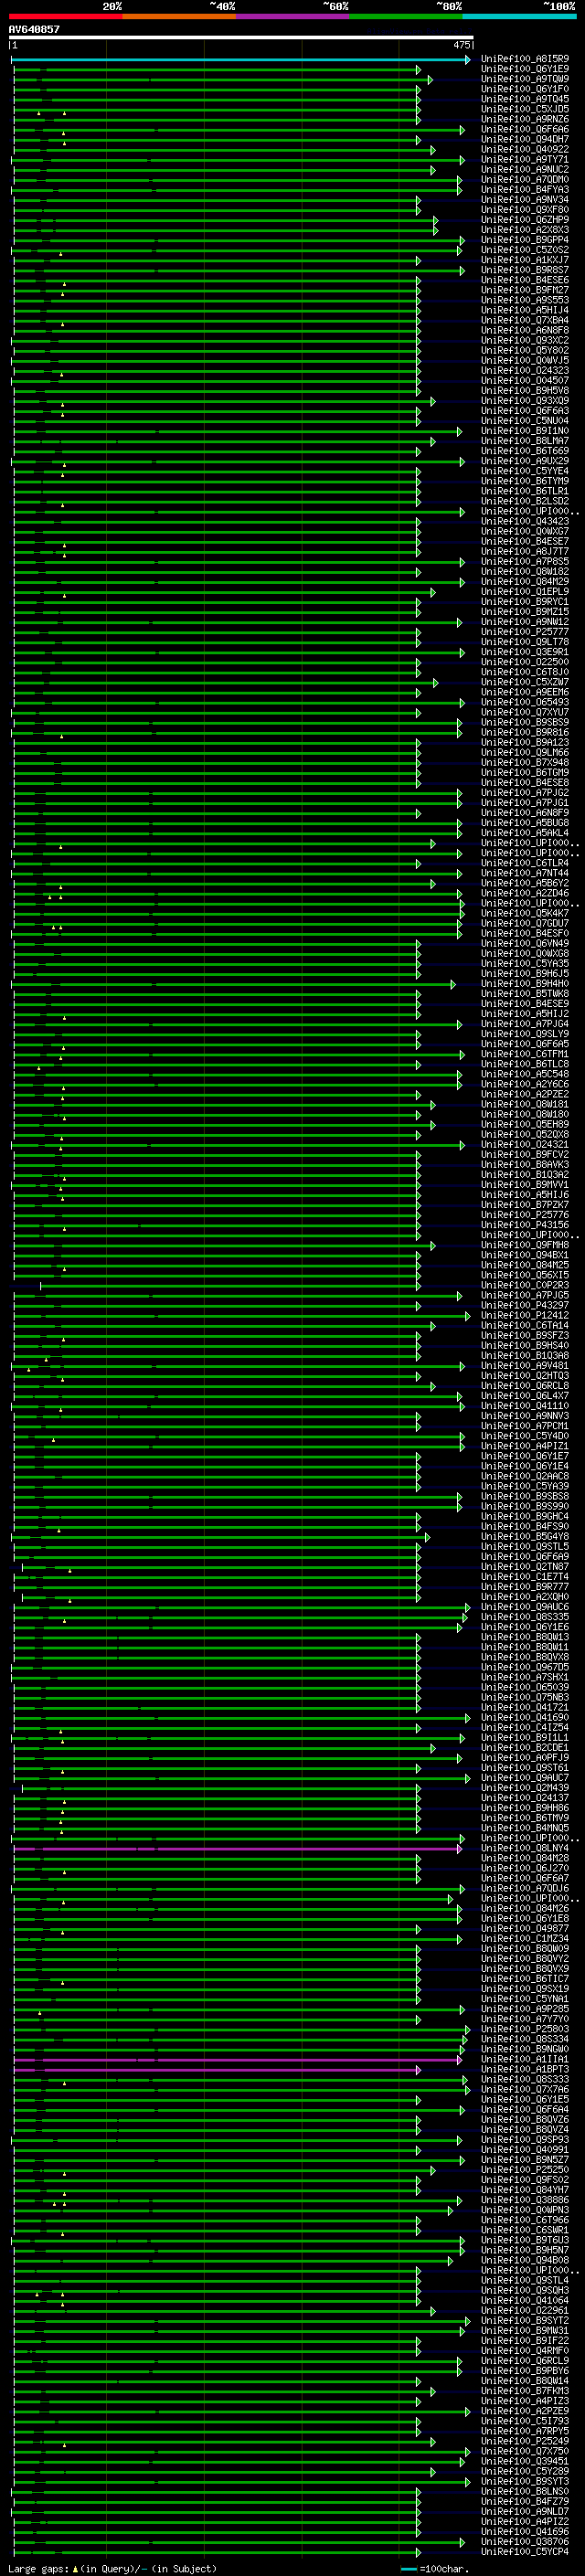Open hit UniRef100_B8LNS0
The image size is (585, 2576).
tap(525, 2491)
